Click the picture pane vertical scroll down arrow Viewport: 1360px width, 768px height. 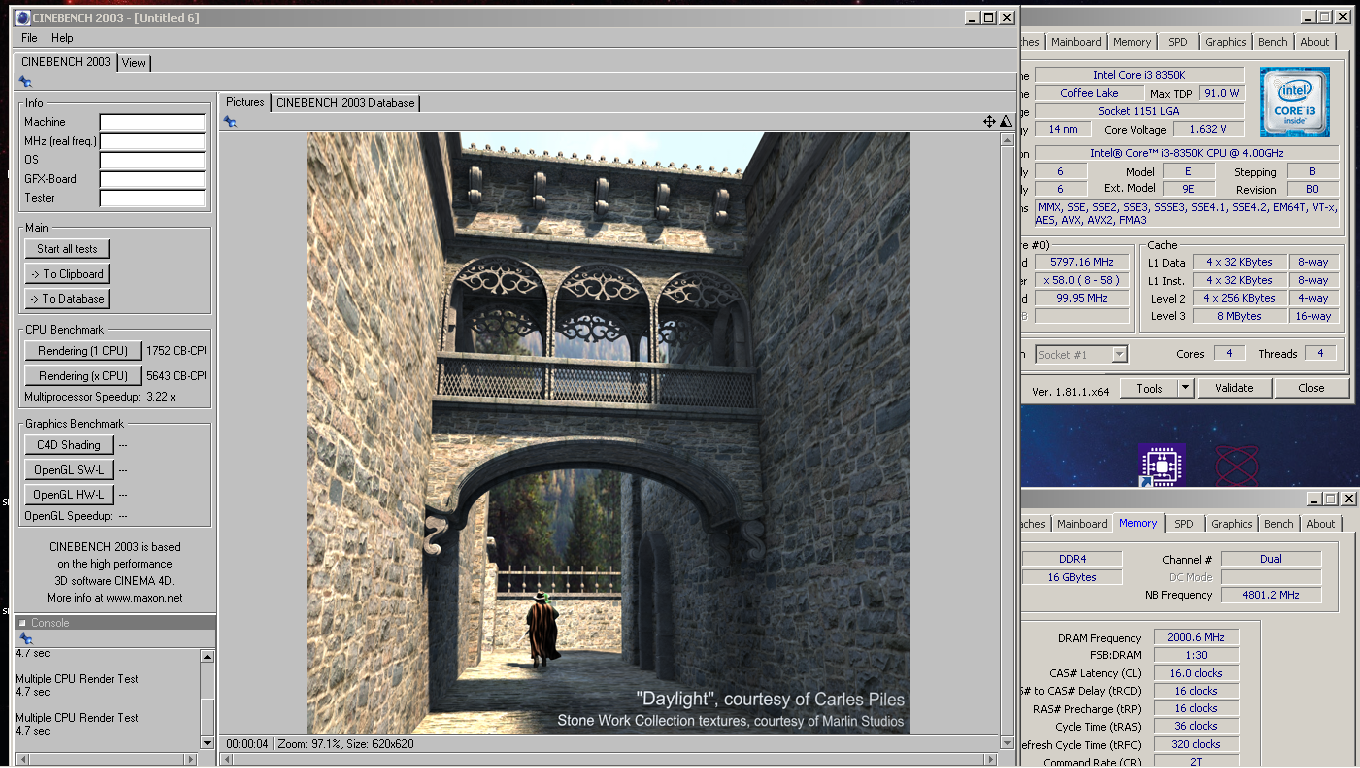(x=1007, y=742)
